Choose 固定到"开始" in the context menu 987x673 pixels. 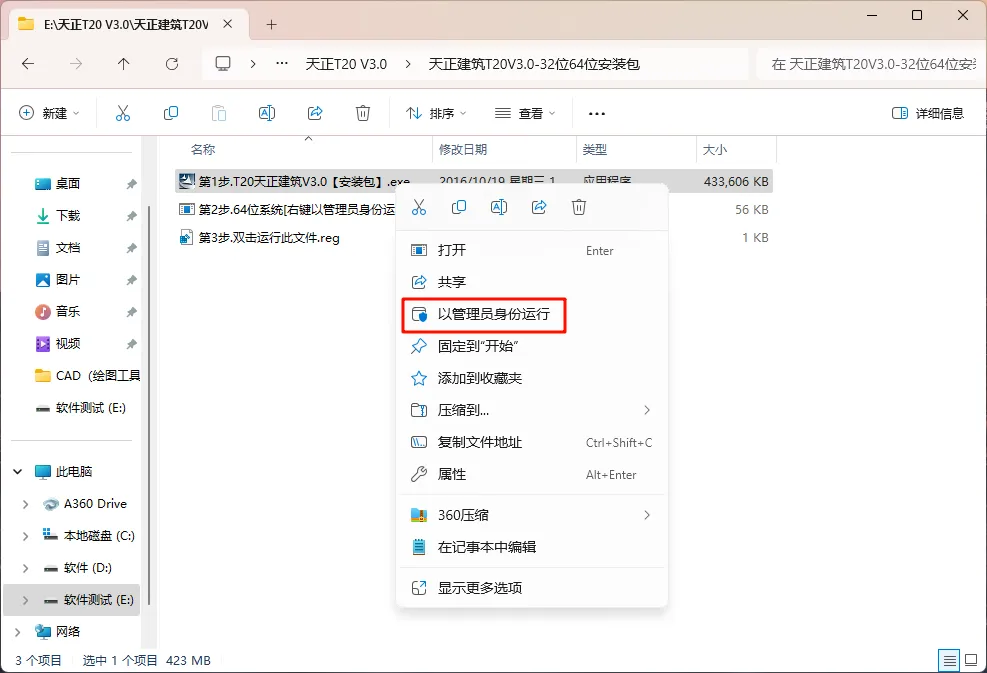tap(532, 346)
